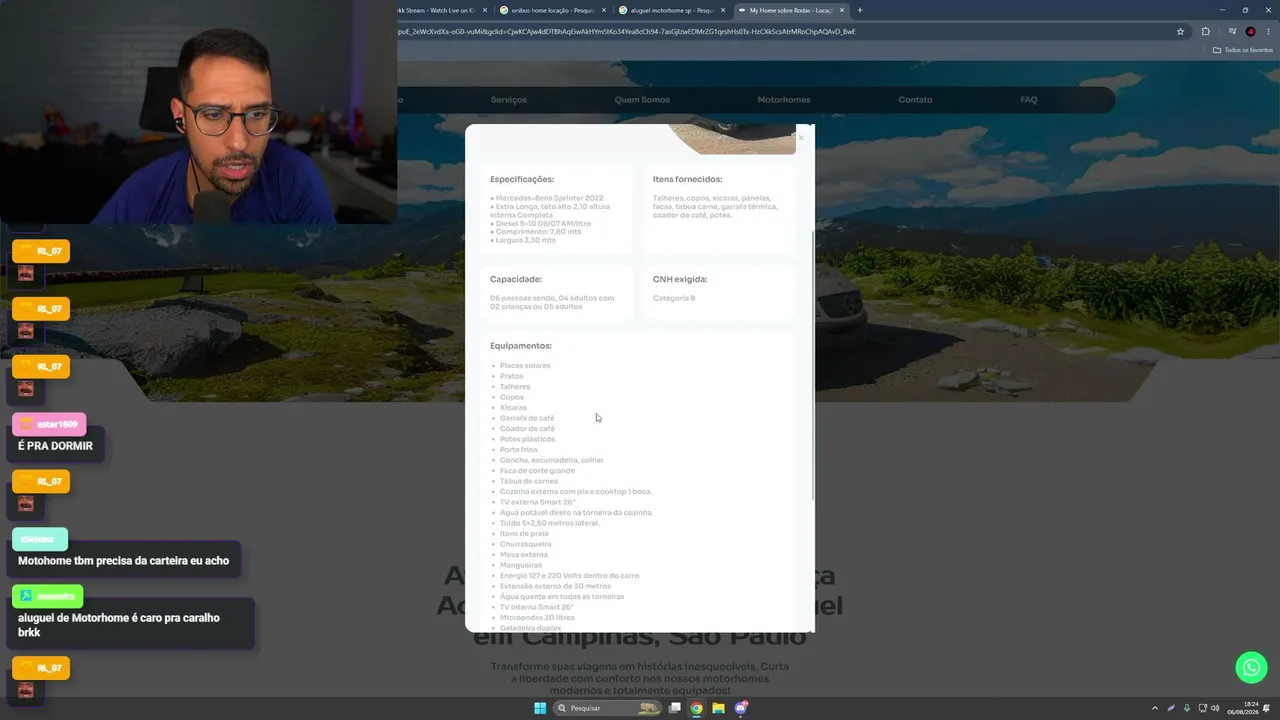Screen dimensions: 1280x720
Task: Click the 'Faca de corte grande' list item
Action: 537,471
